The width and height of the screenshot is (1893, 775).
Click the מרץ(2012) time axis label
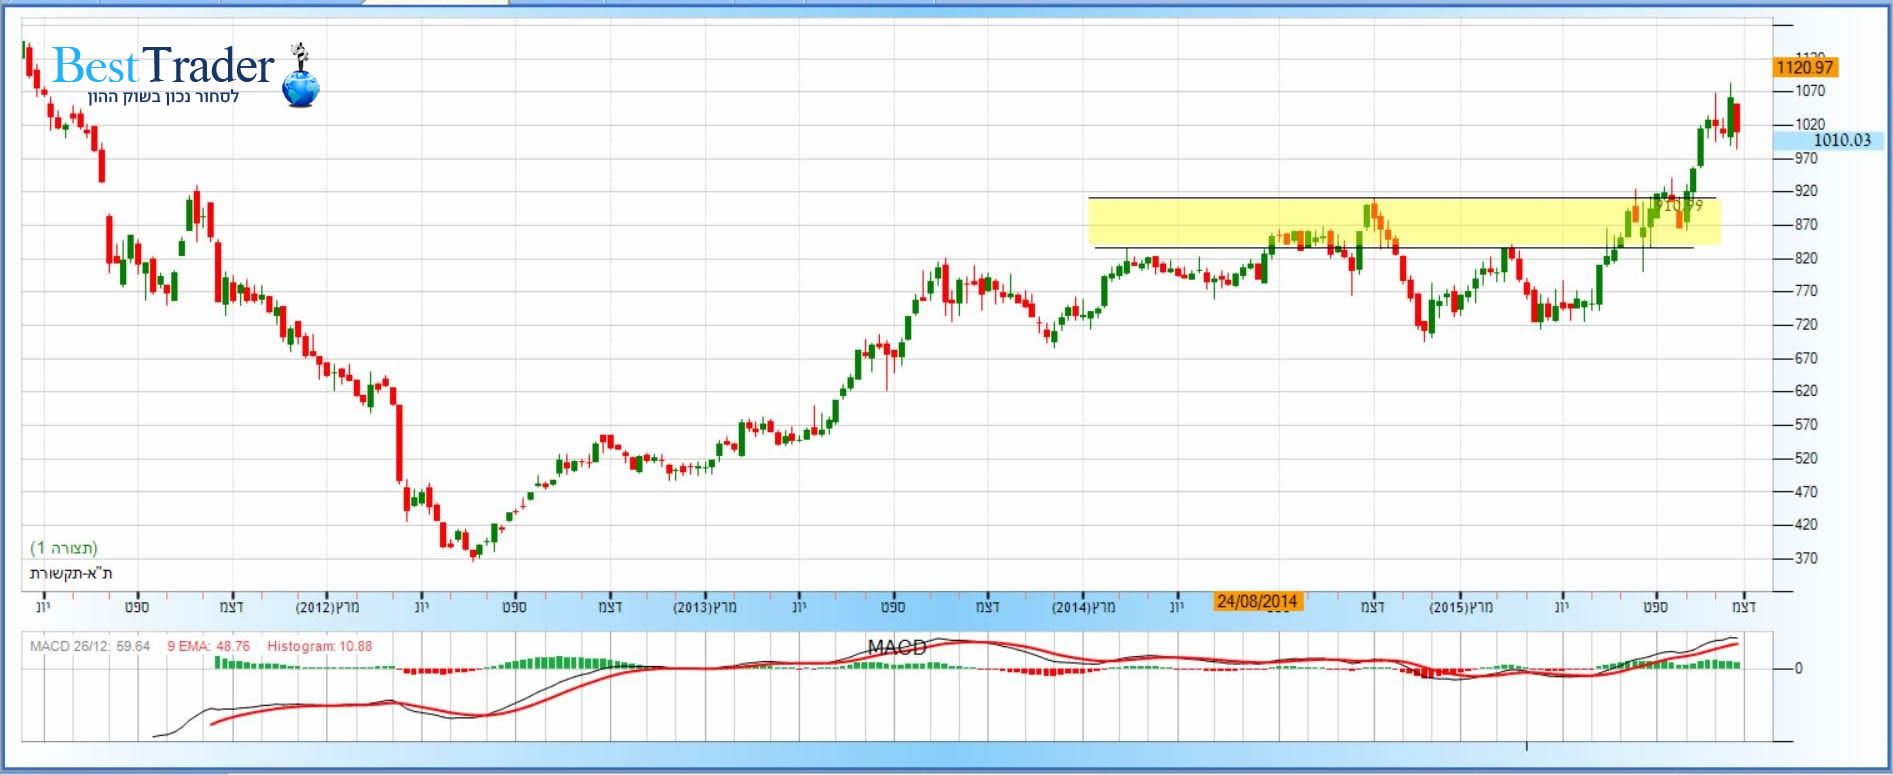(327, 607)
